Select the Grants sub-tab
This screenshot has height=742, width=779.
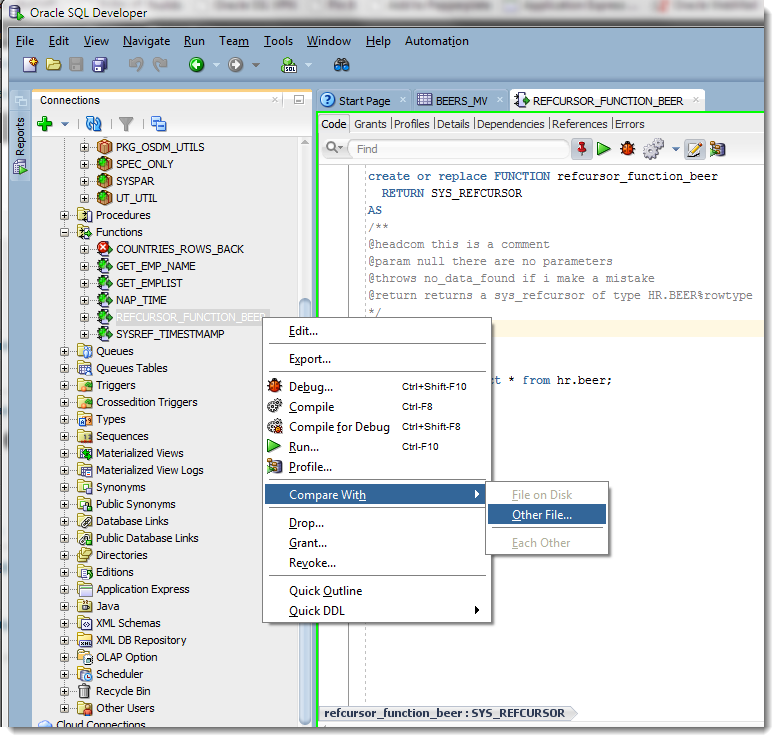coord(370,124)
